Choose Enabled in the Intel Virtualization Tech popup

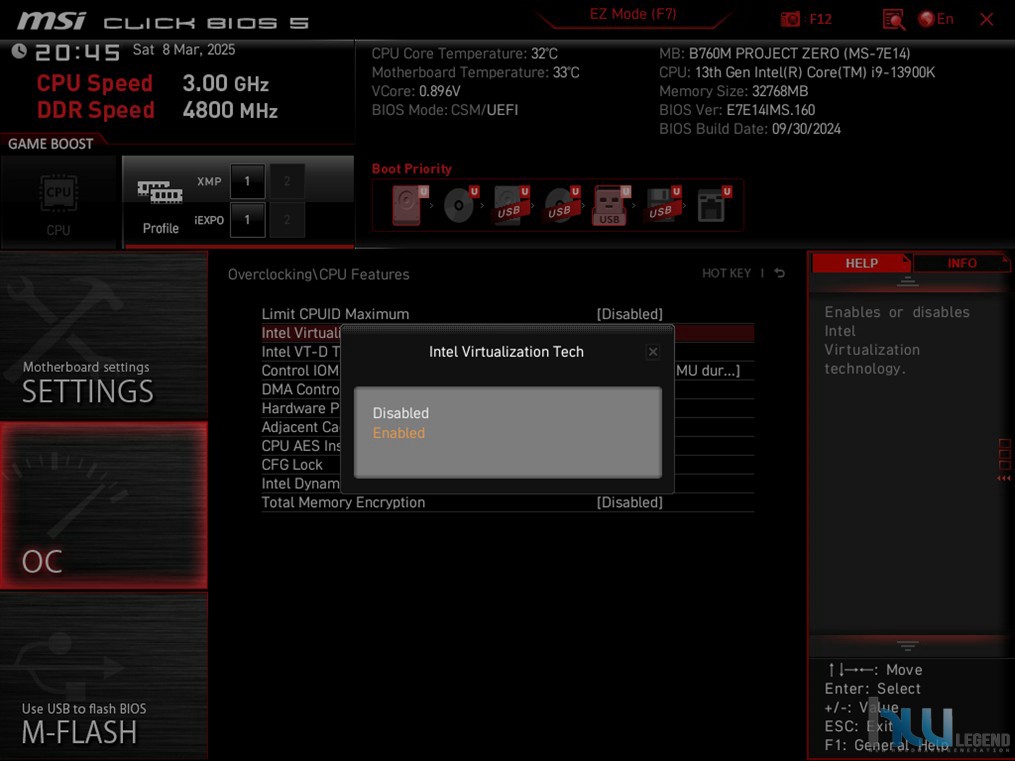pyautogui.click(x=399, y=433)
